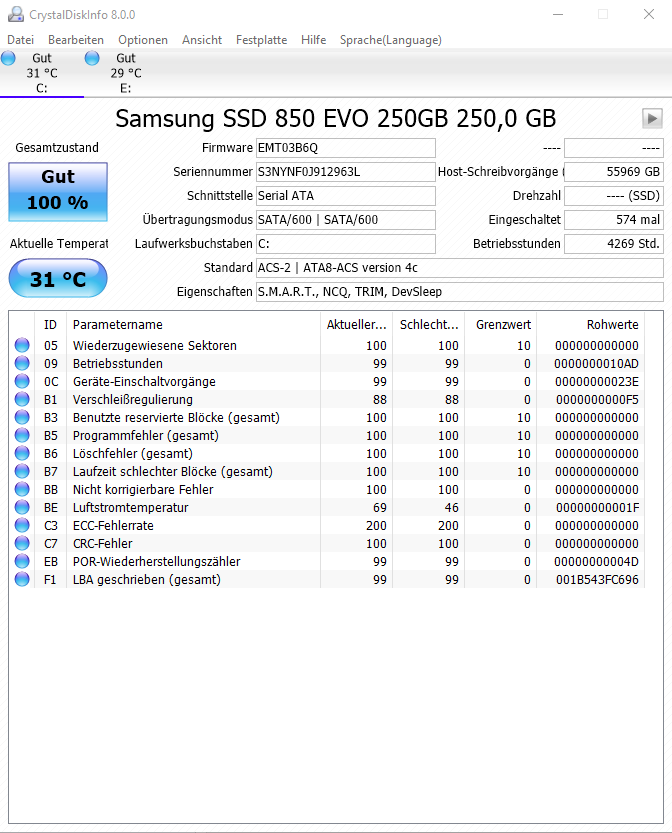Viewport: 672px width, 833px height.
Task: Select the C: drive tab
Action: pyautogui.click(x=42, y=73)
